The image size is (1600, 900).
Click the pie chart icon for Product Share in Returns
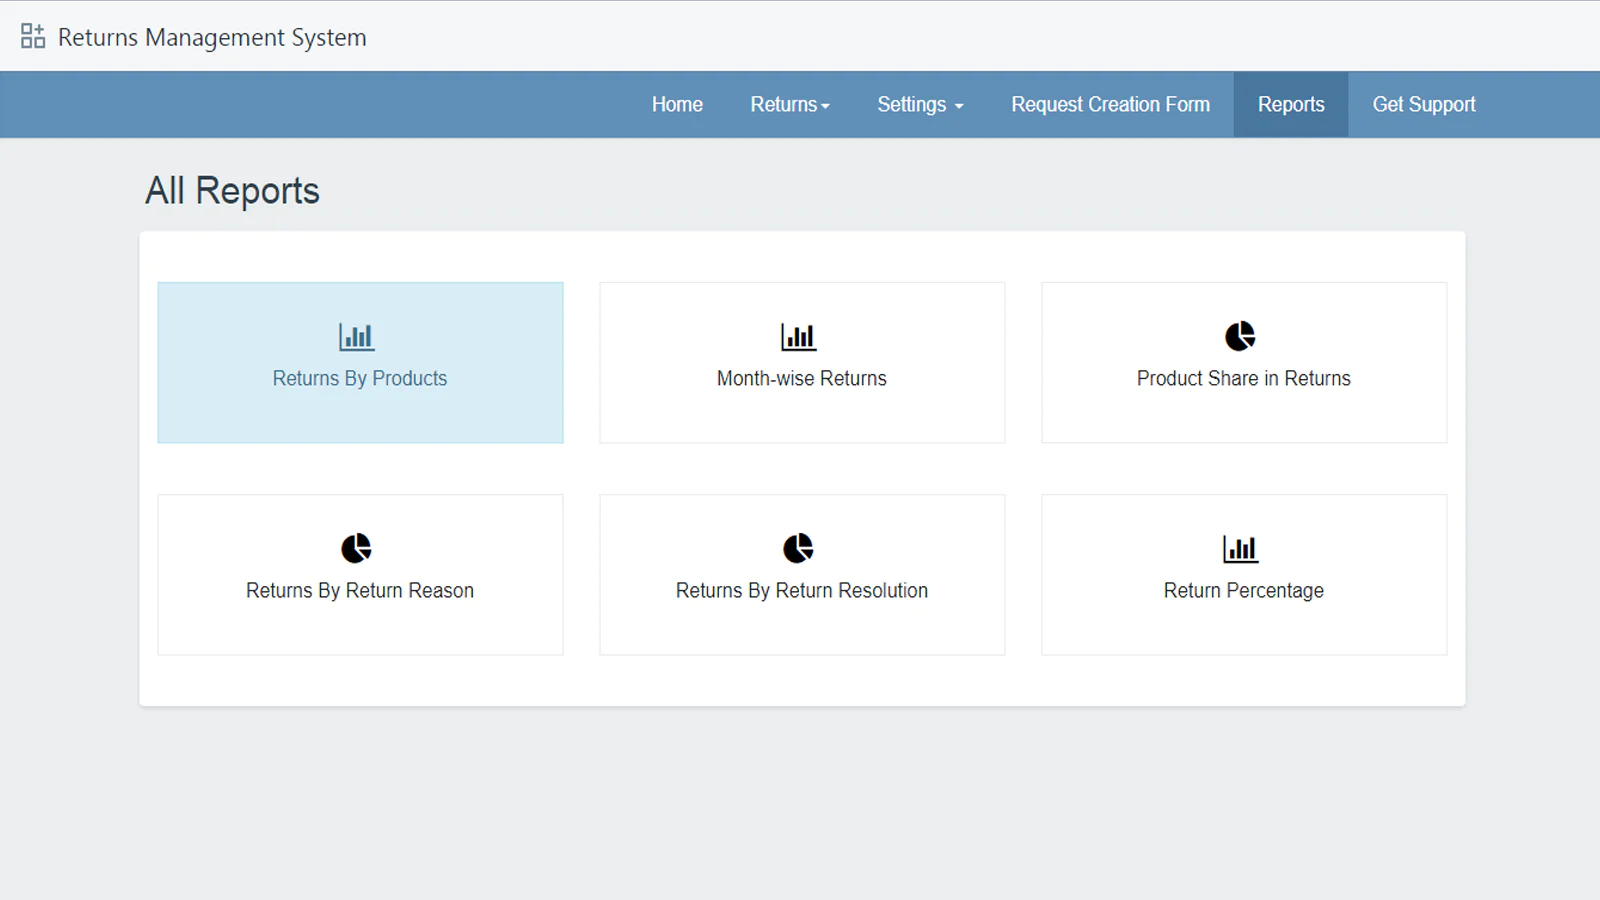[1240, 336]
